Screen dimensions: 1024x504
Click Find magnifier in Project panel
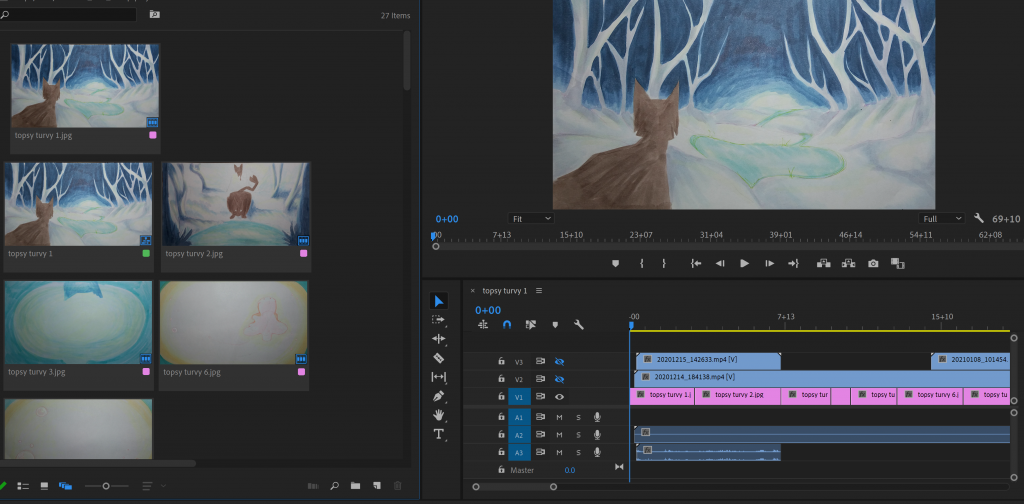(x=334, y=486)
